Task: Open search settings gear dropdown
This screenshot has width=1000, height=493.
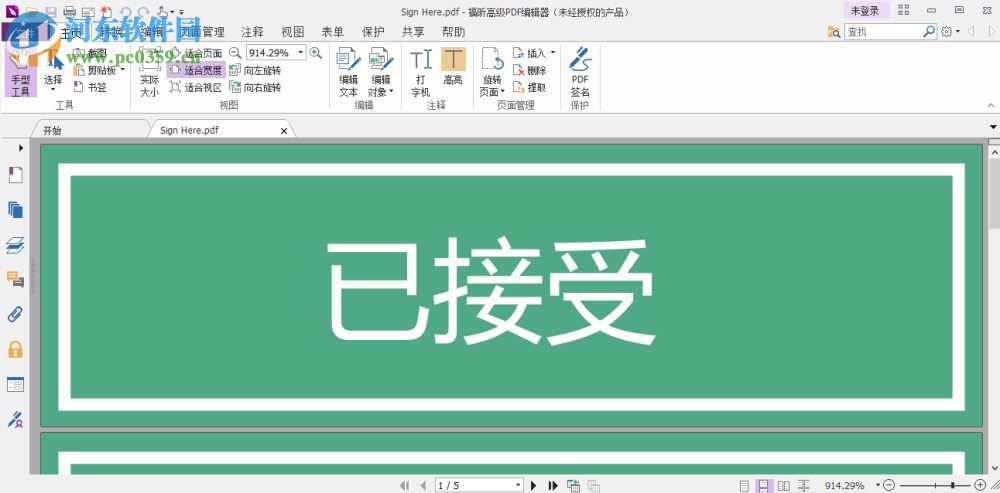Action: click(x=950, y=31)
